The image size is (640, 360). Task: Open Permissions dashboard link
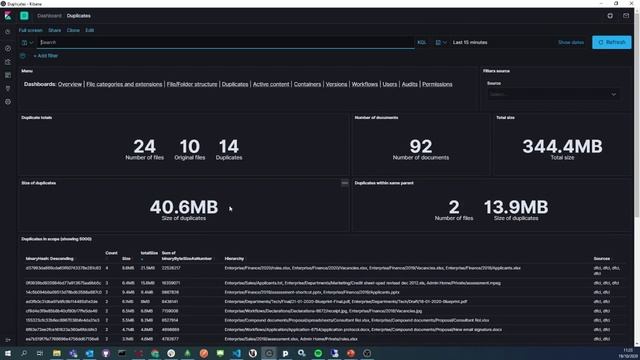437,84
